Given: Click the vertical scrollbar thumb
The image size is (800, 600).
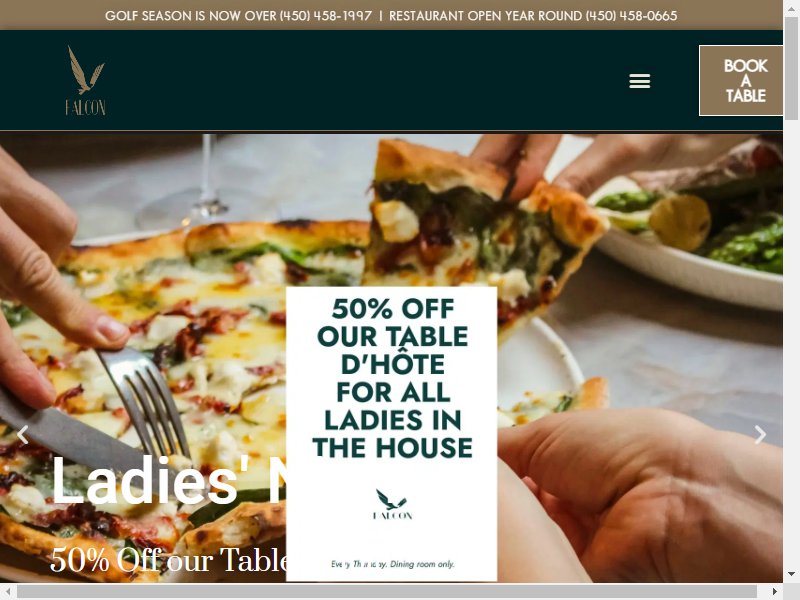Looking at the screenshot, I should [791, 67].
